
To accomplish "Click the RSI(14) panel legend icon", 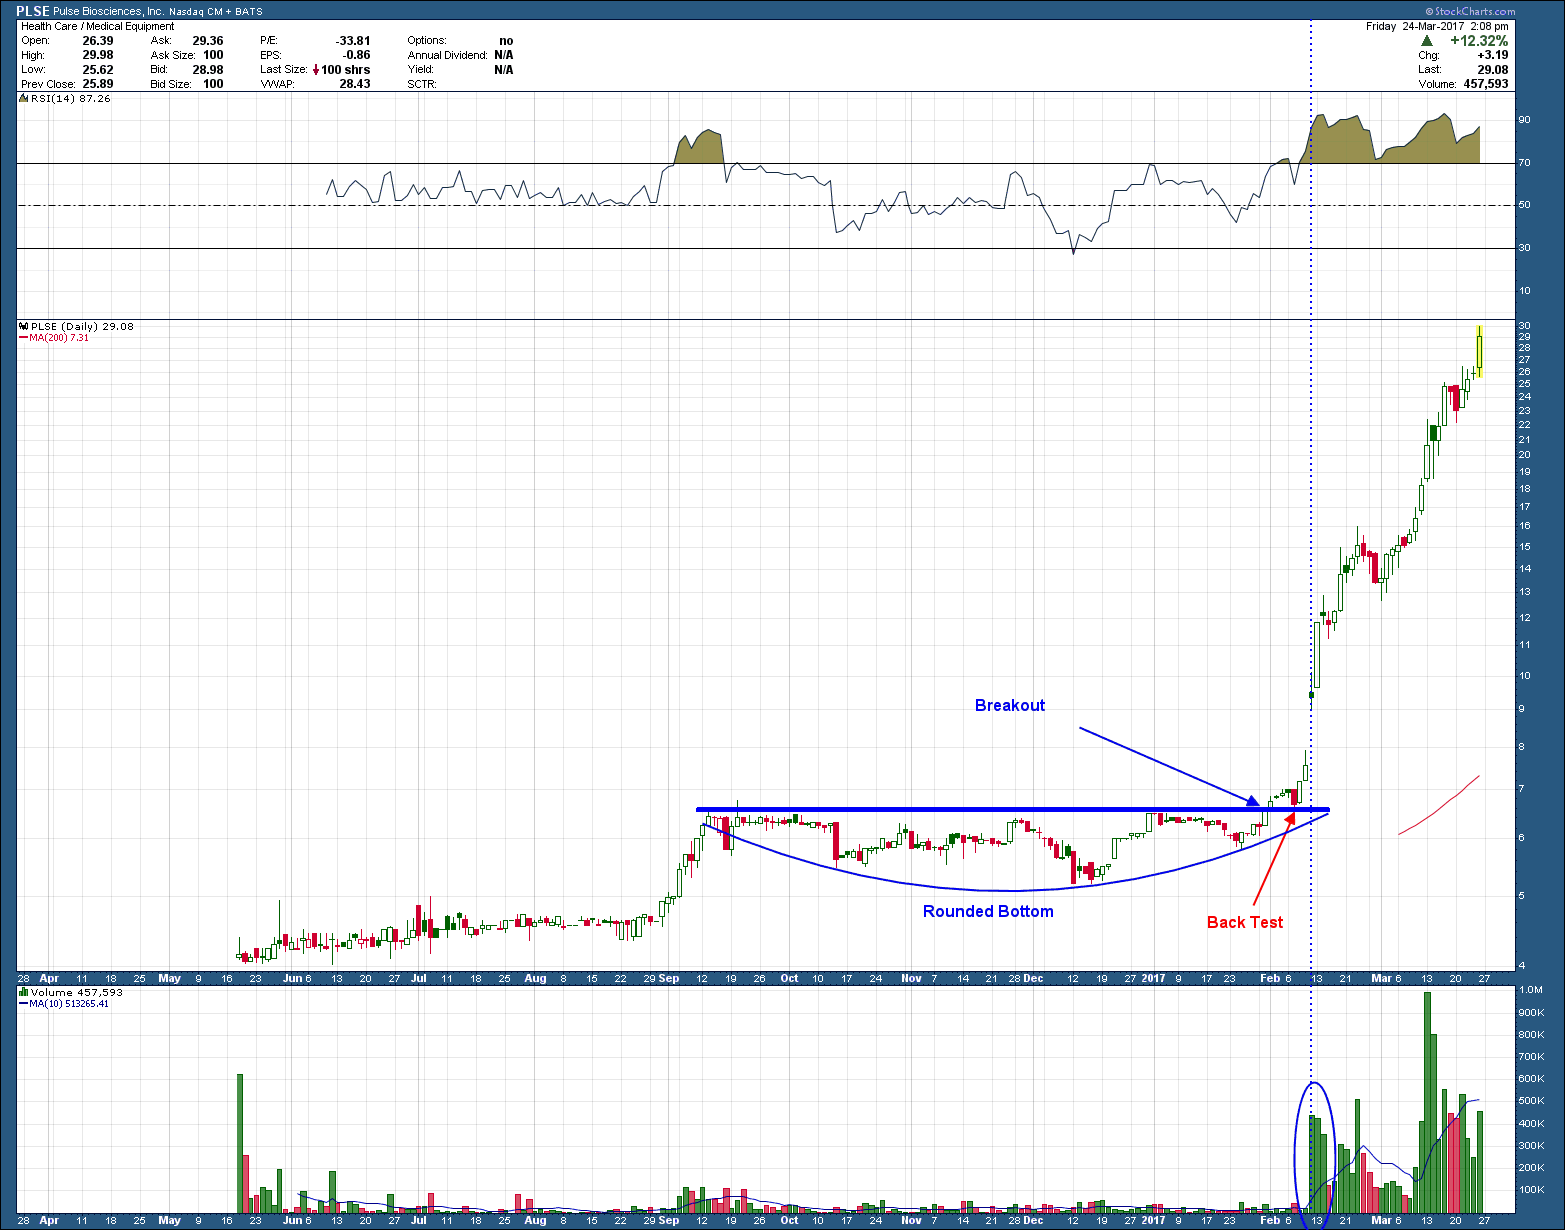I will pyautogui.click(x=24, y=99).
